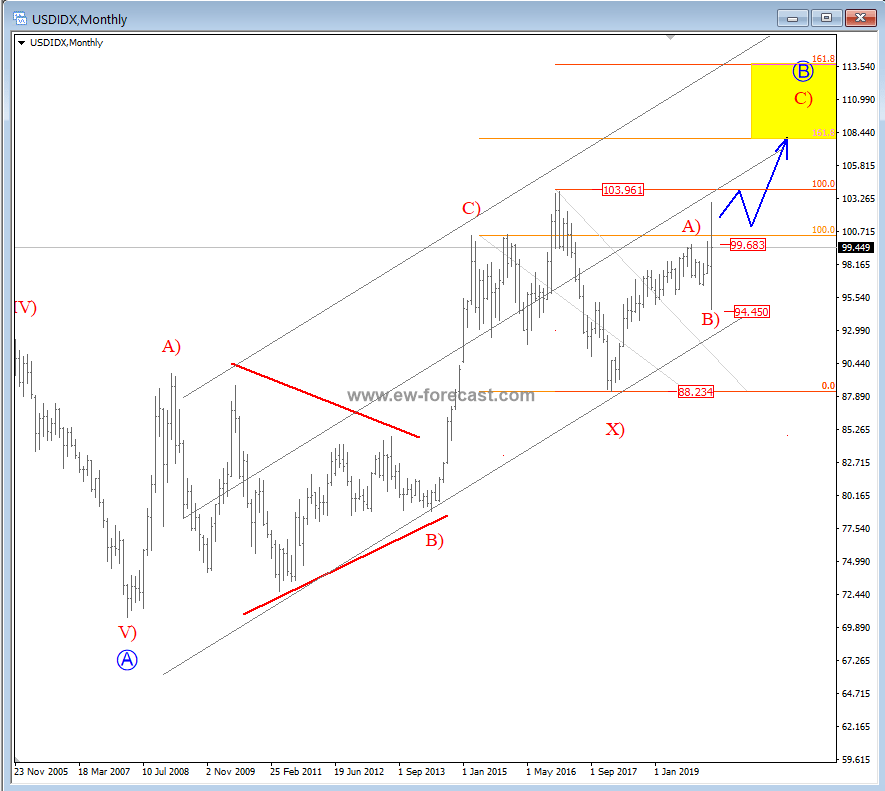
Task: Select the blue circled A wave label
Action: tap(127, 660)
